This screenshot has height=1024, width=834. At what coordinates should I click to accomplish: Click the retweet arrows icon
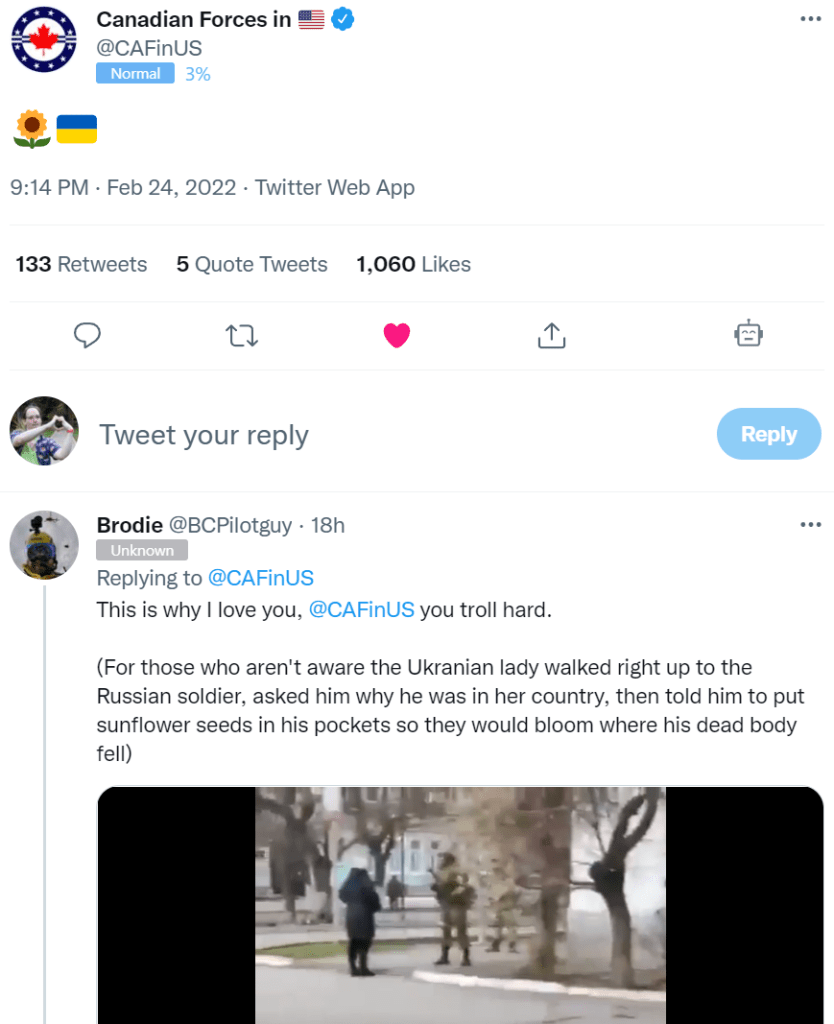(x=242, y=335)
